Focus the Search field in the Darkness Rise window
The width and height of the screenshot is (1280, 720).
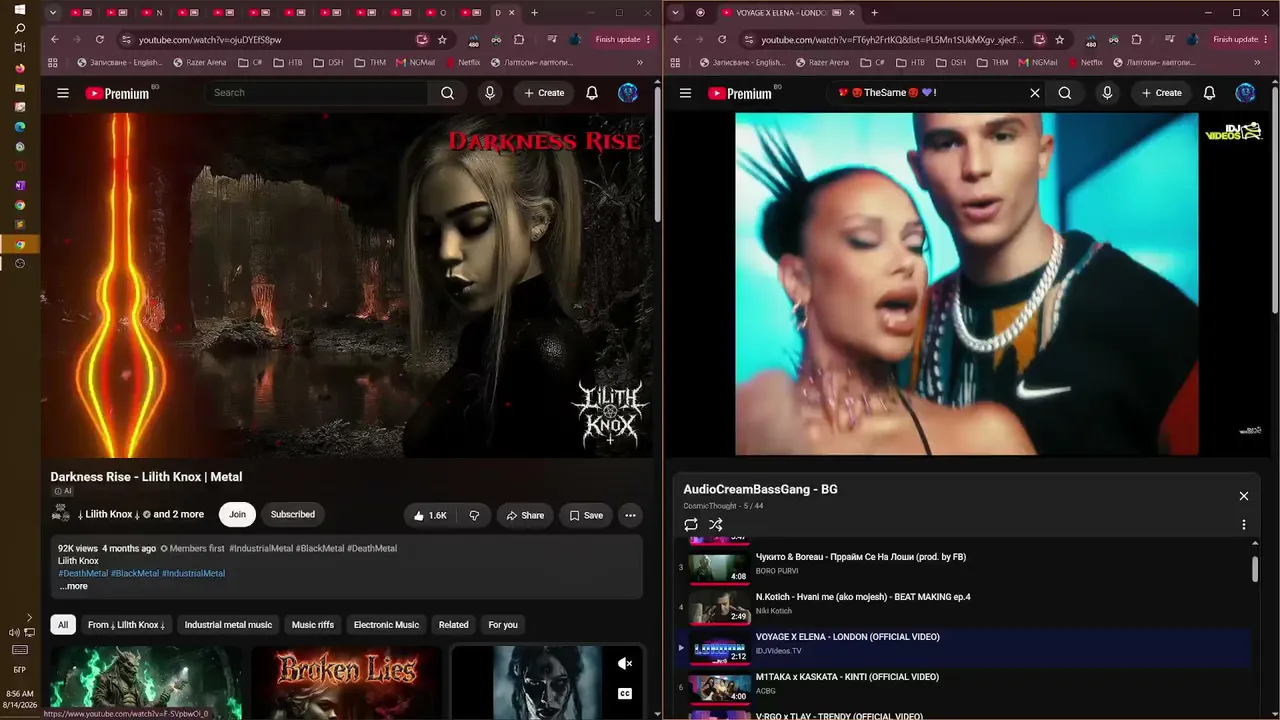pos(317,93)
